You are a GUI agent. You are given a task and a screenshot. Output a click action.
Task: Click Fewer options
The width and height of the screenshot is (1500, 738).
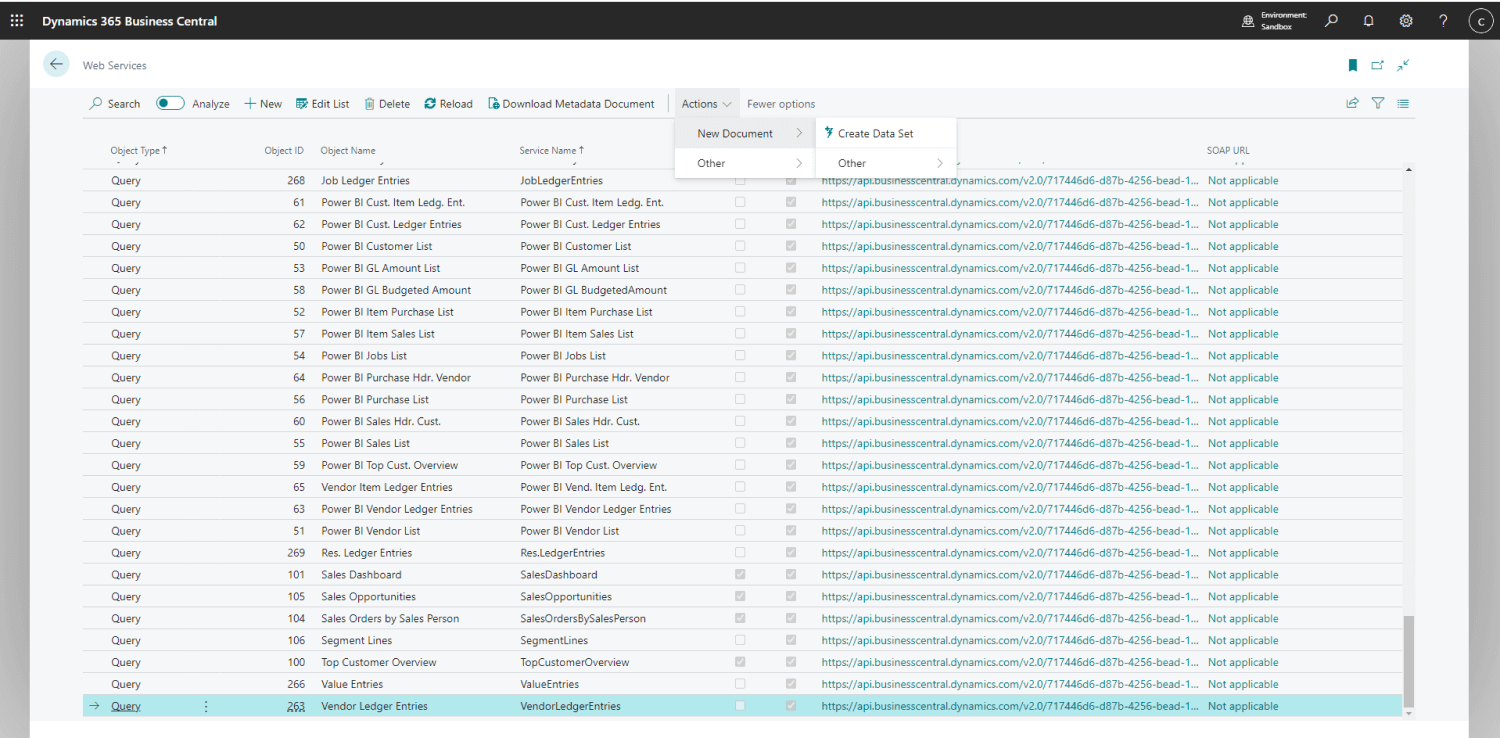pos(781,103)
